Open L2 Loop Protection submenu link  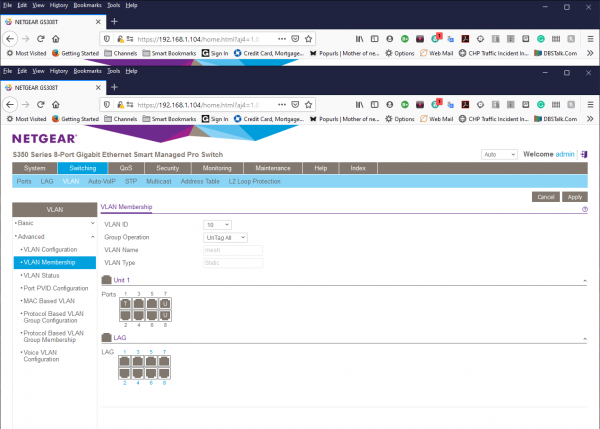pyautogui.click(x=254, y=181)
